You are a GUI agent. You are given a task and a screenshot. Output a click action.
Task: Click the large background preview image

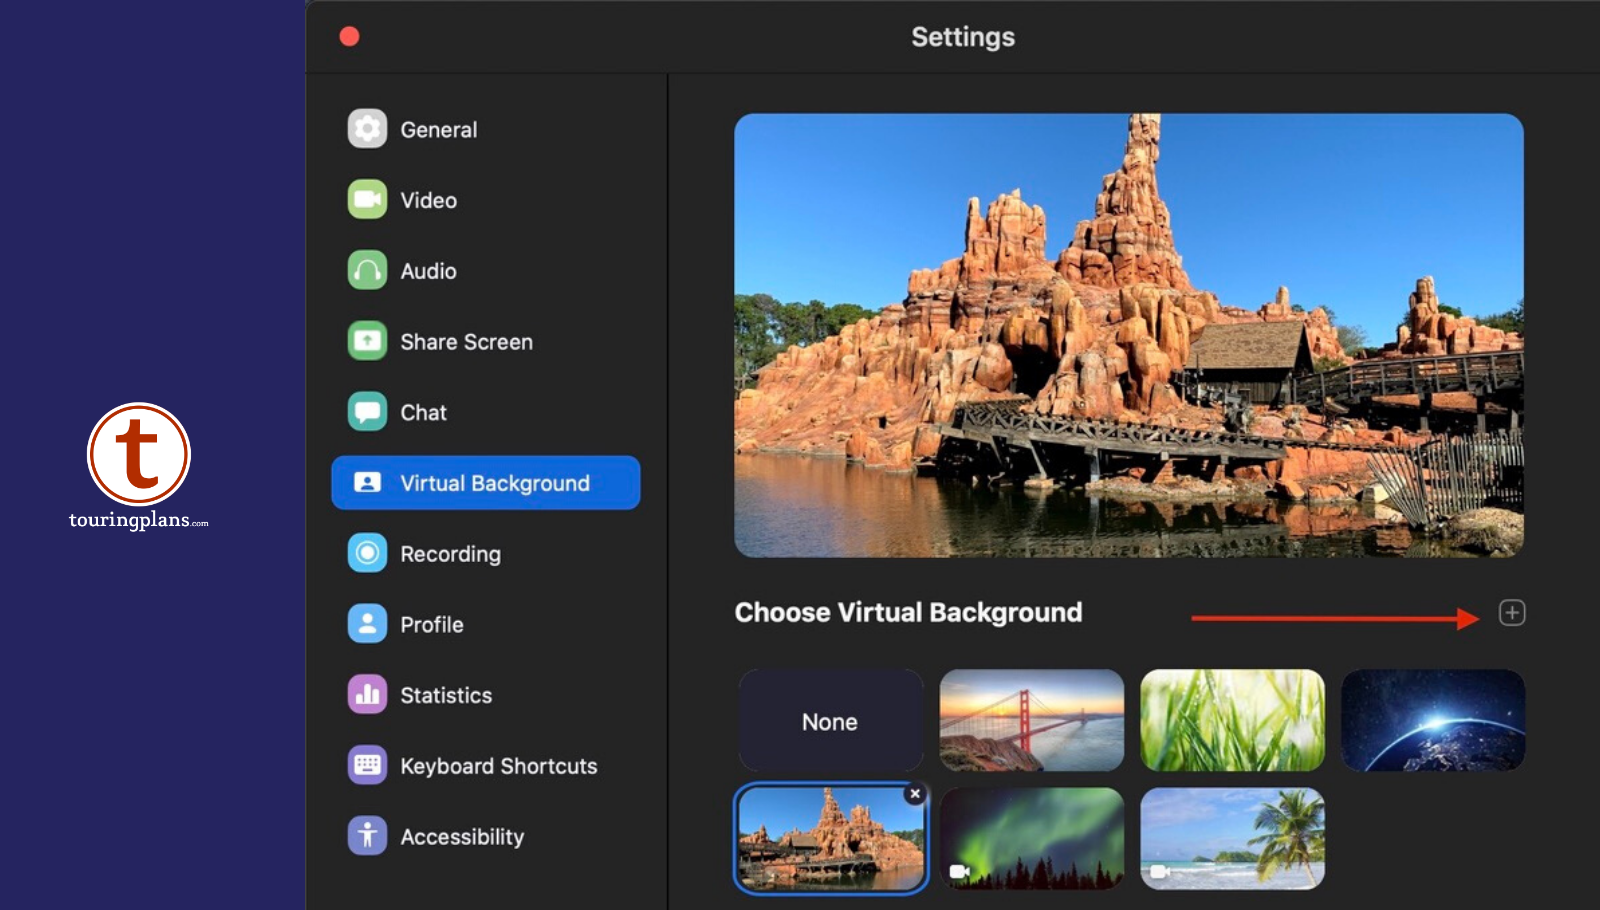pos(1129,335)
